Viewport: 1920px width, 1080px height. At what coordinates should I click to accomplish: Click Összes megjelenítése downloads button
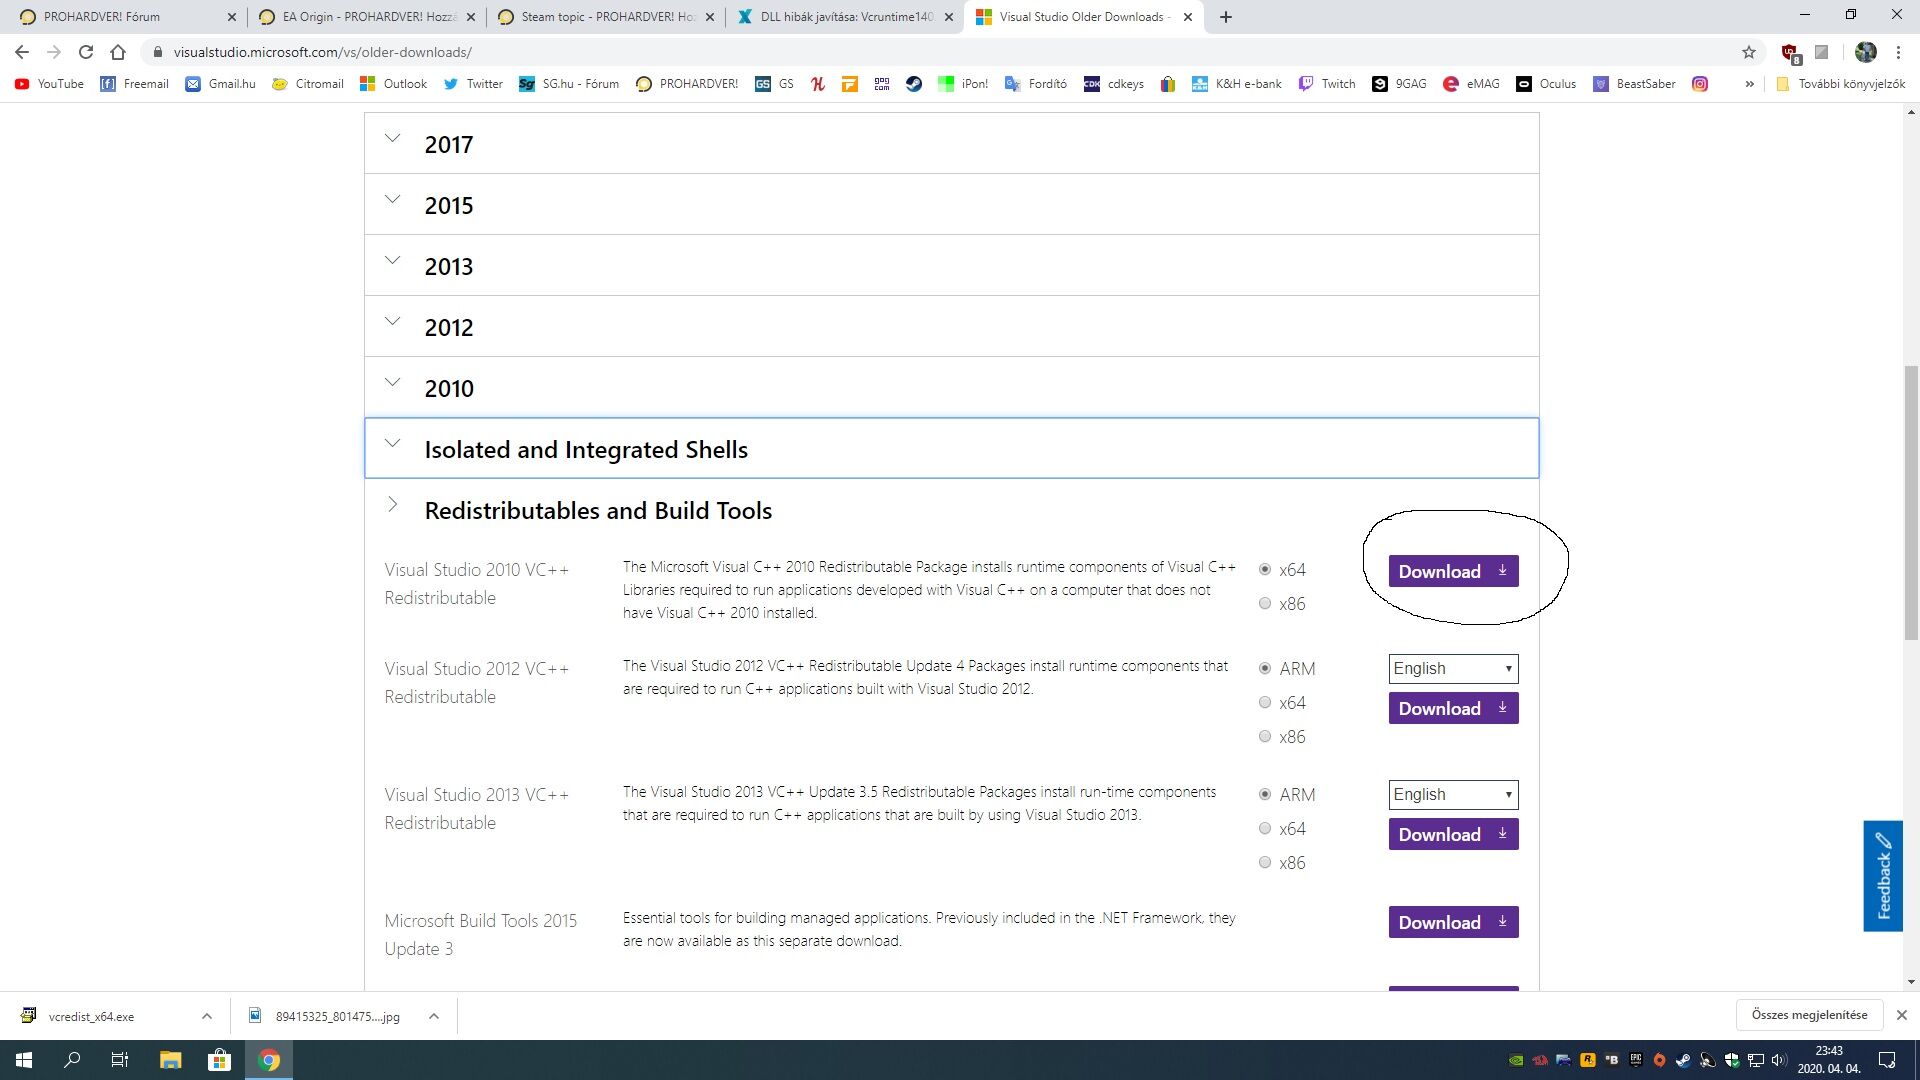[1809, 1015]
